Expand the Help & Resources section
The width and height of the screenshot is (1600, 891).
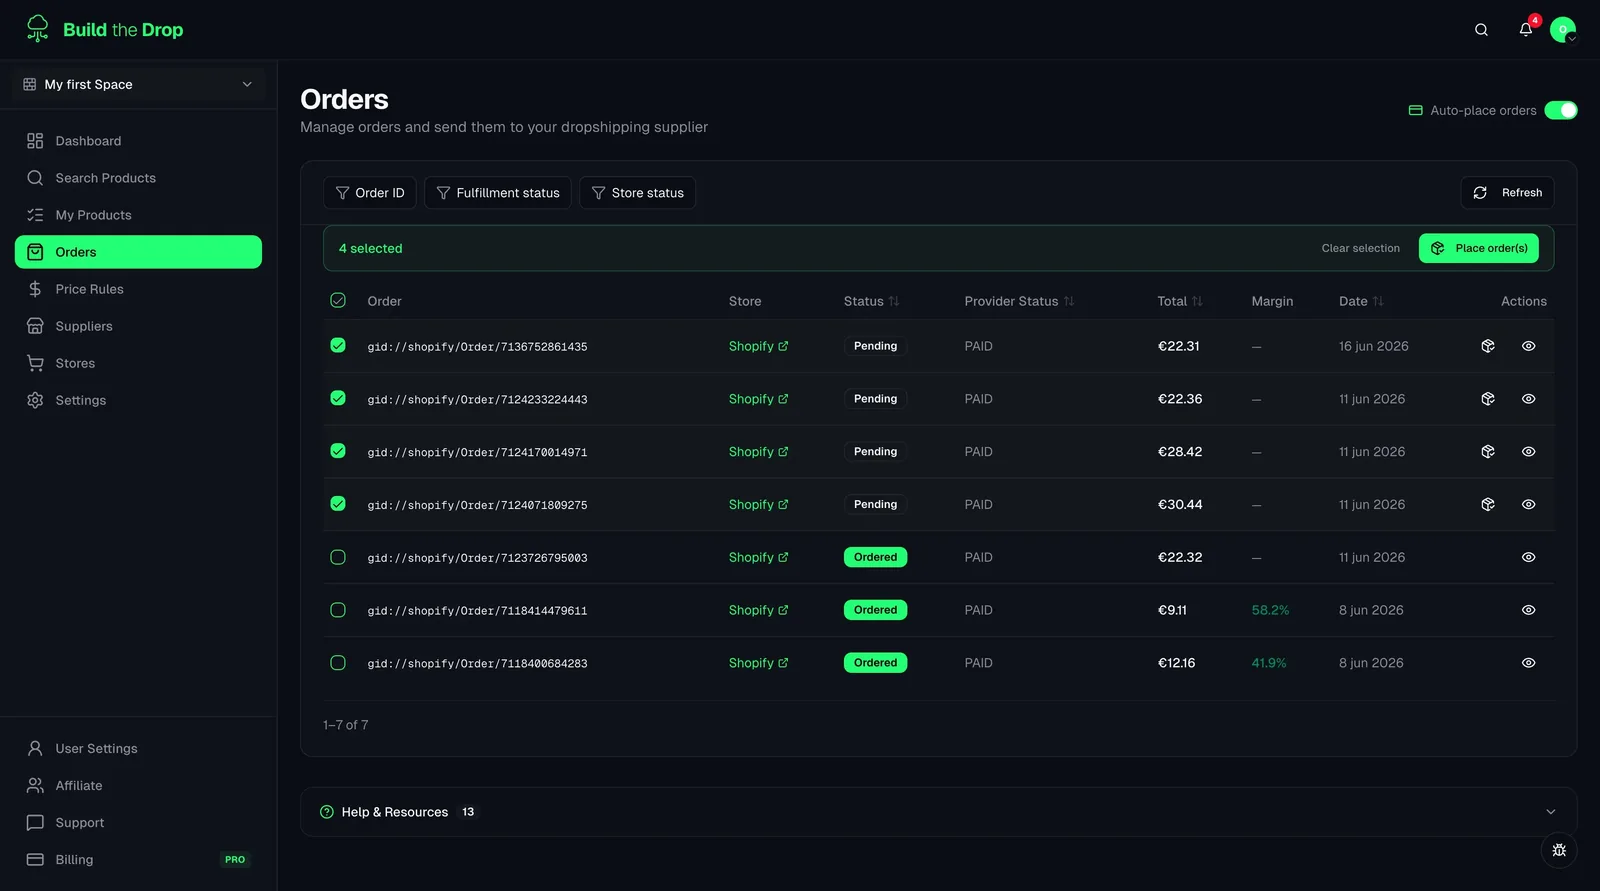(x=938, y=812)
